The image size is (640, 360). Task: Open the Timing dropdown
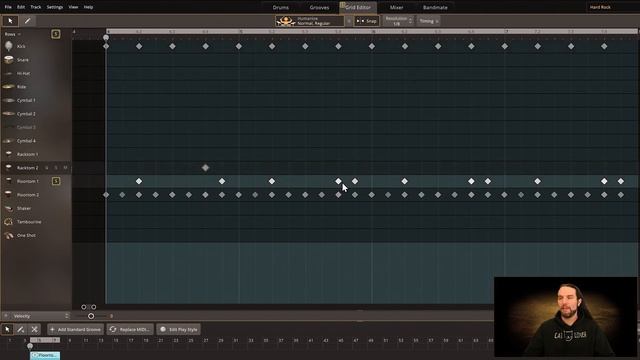click(x=428, y=21)
